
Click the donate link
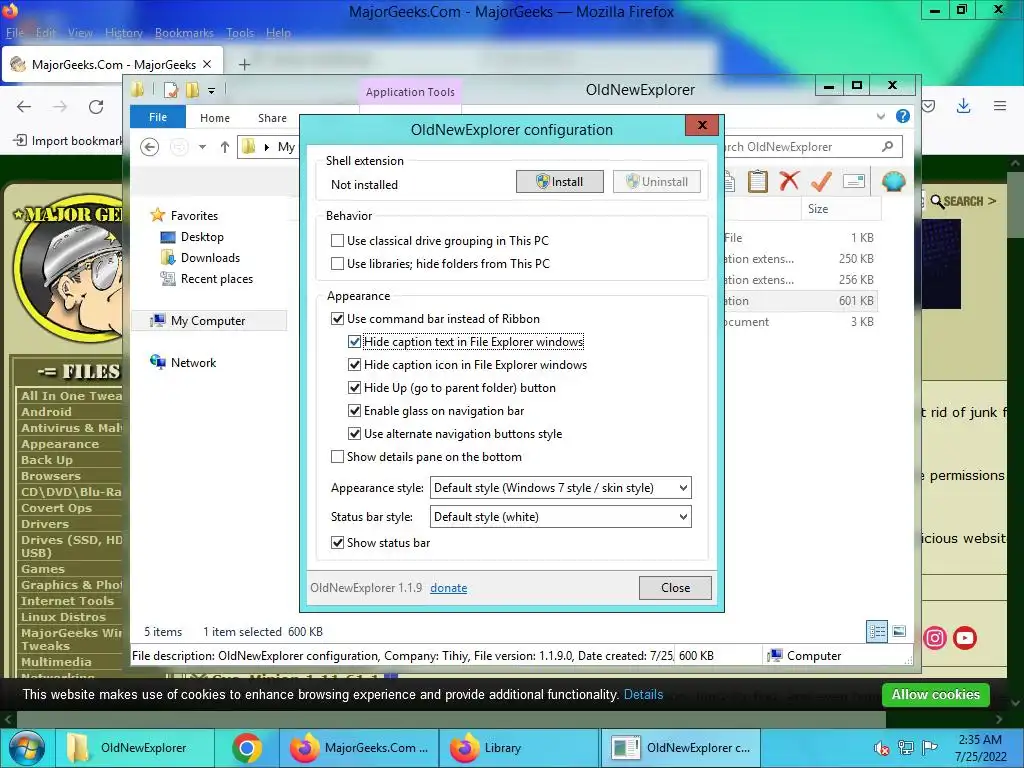click(x=449, y=588)
